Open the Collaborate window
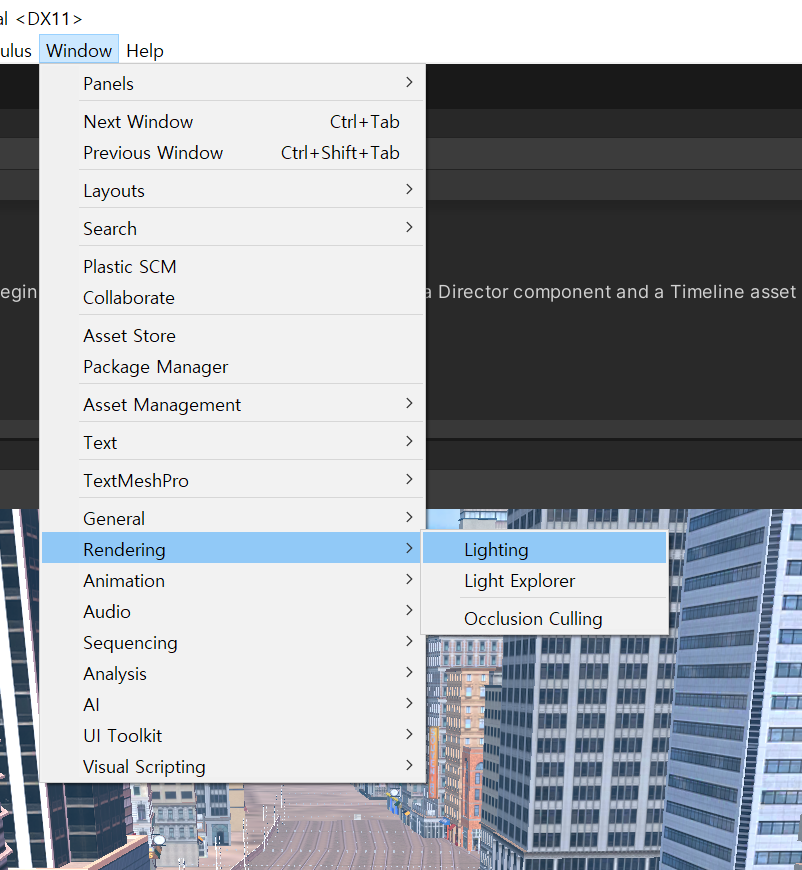 pyautogui.click(x=233, y=297)
